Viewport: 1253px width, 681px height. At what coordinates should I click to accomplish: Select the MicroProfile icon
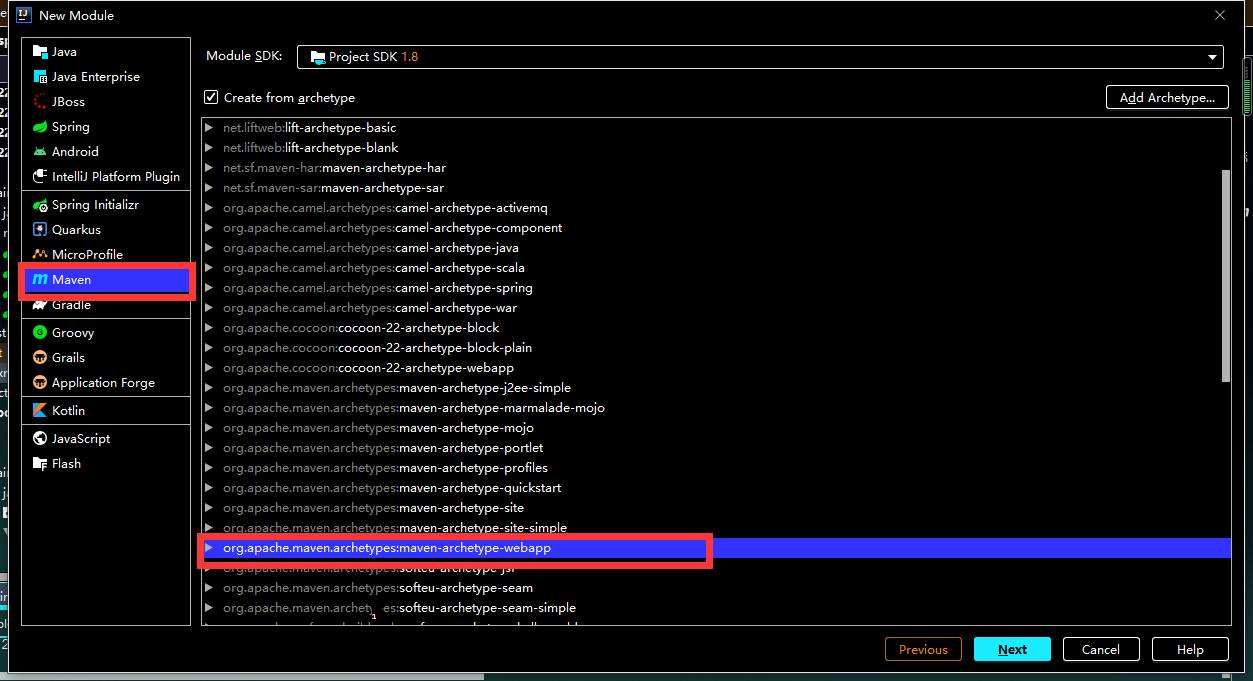[x=40, y=255]
